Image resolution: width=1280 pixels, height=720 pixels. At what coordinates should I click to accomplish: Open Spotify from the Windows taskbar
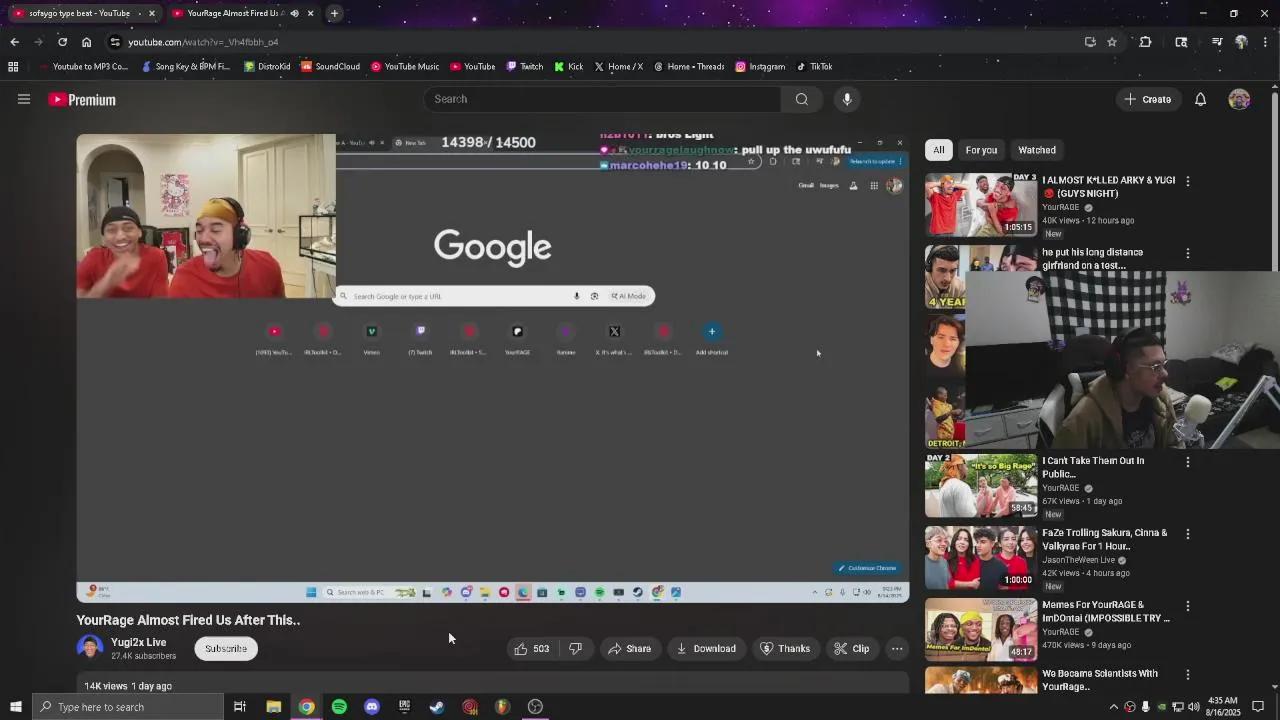(339, 707)
